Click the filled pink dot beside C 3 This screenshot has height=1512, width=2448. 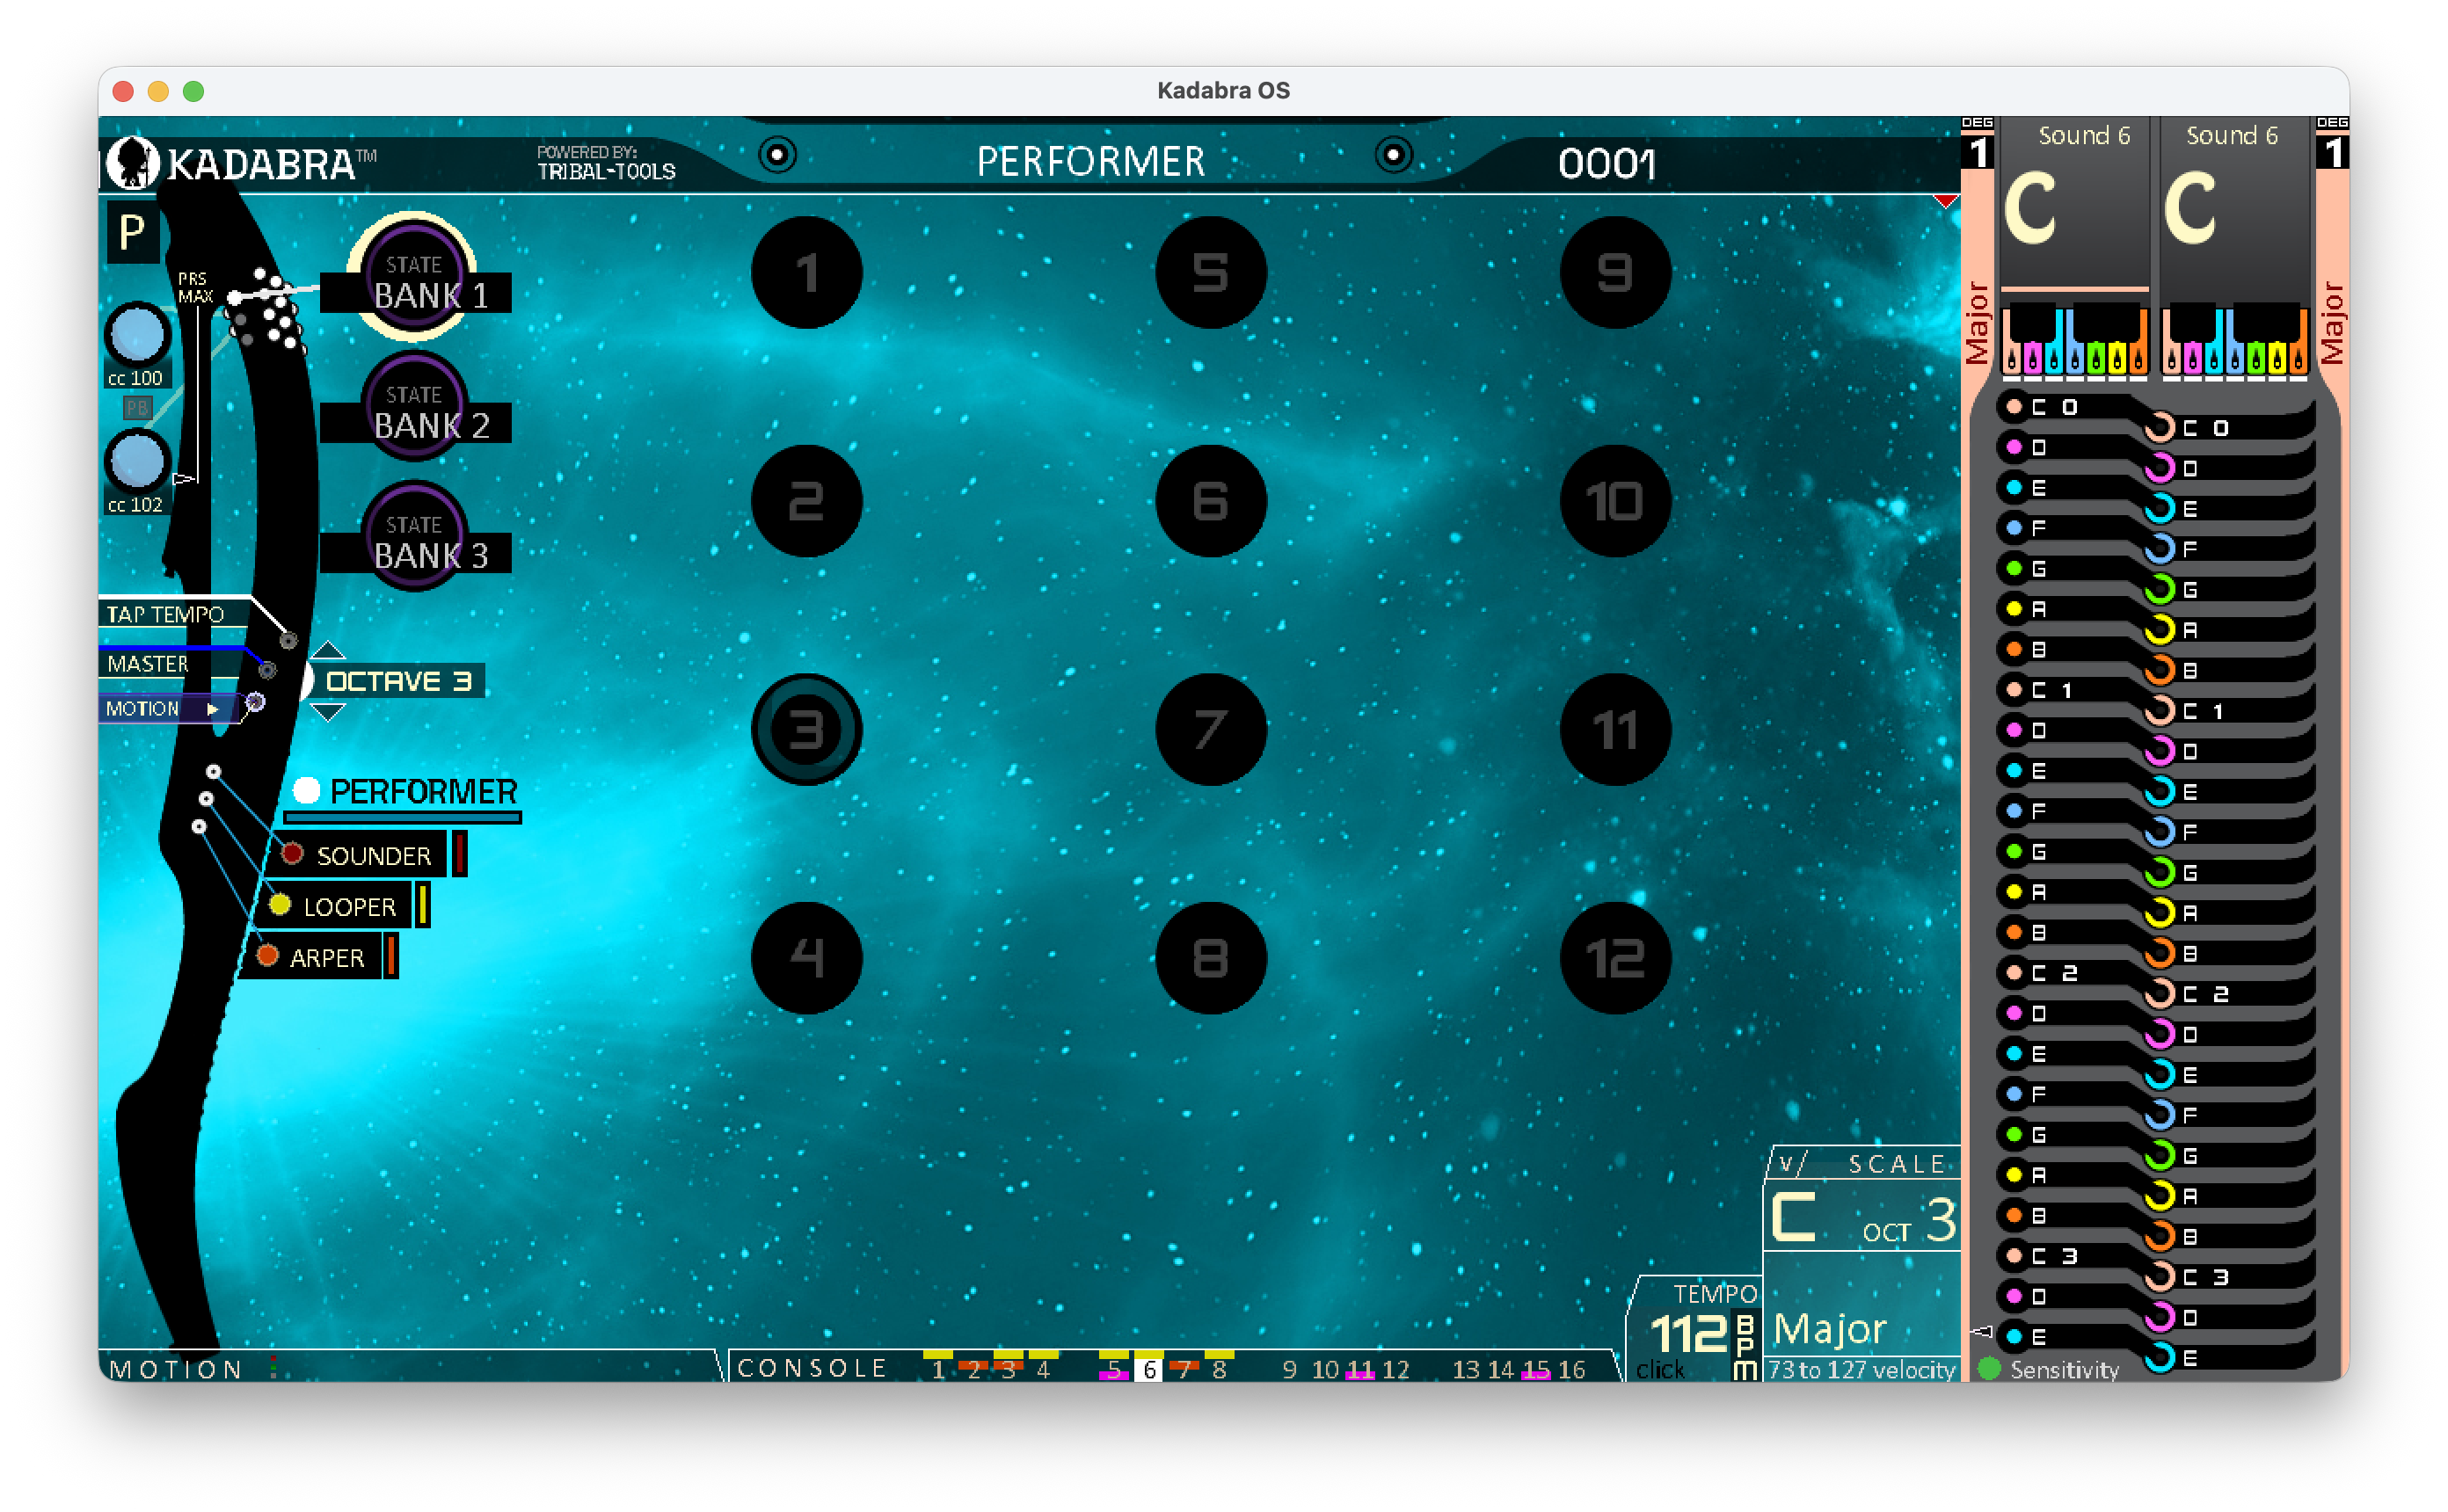(2014, 1256)
